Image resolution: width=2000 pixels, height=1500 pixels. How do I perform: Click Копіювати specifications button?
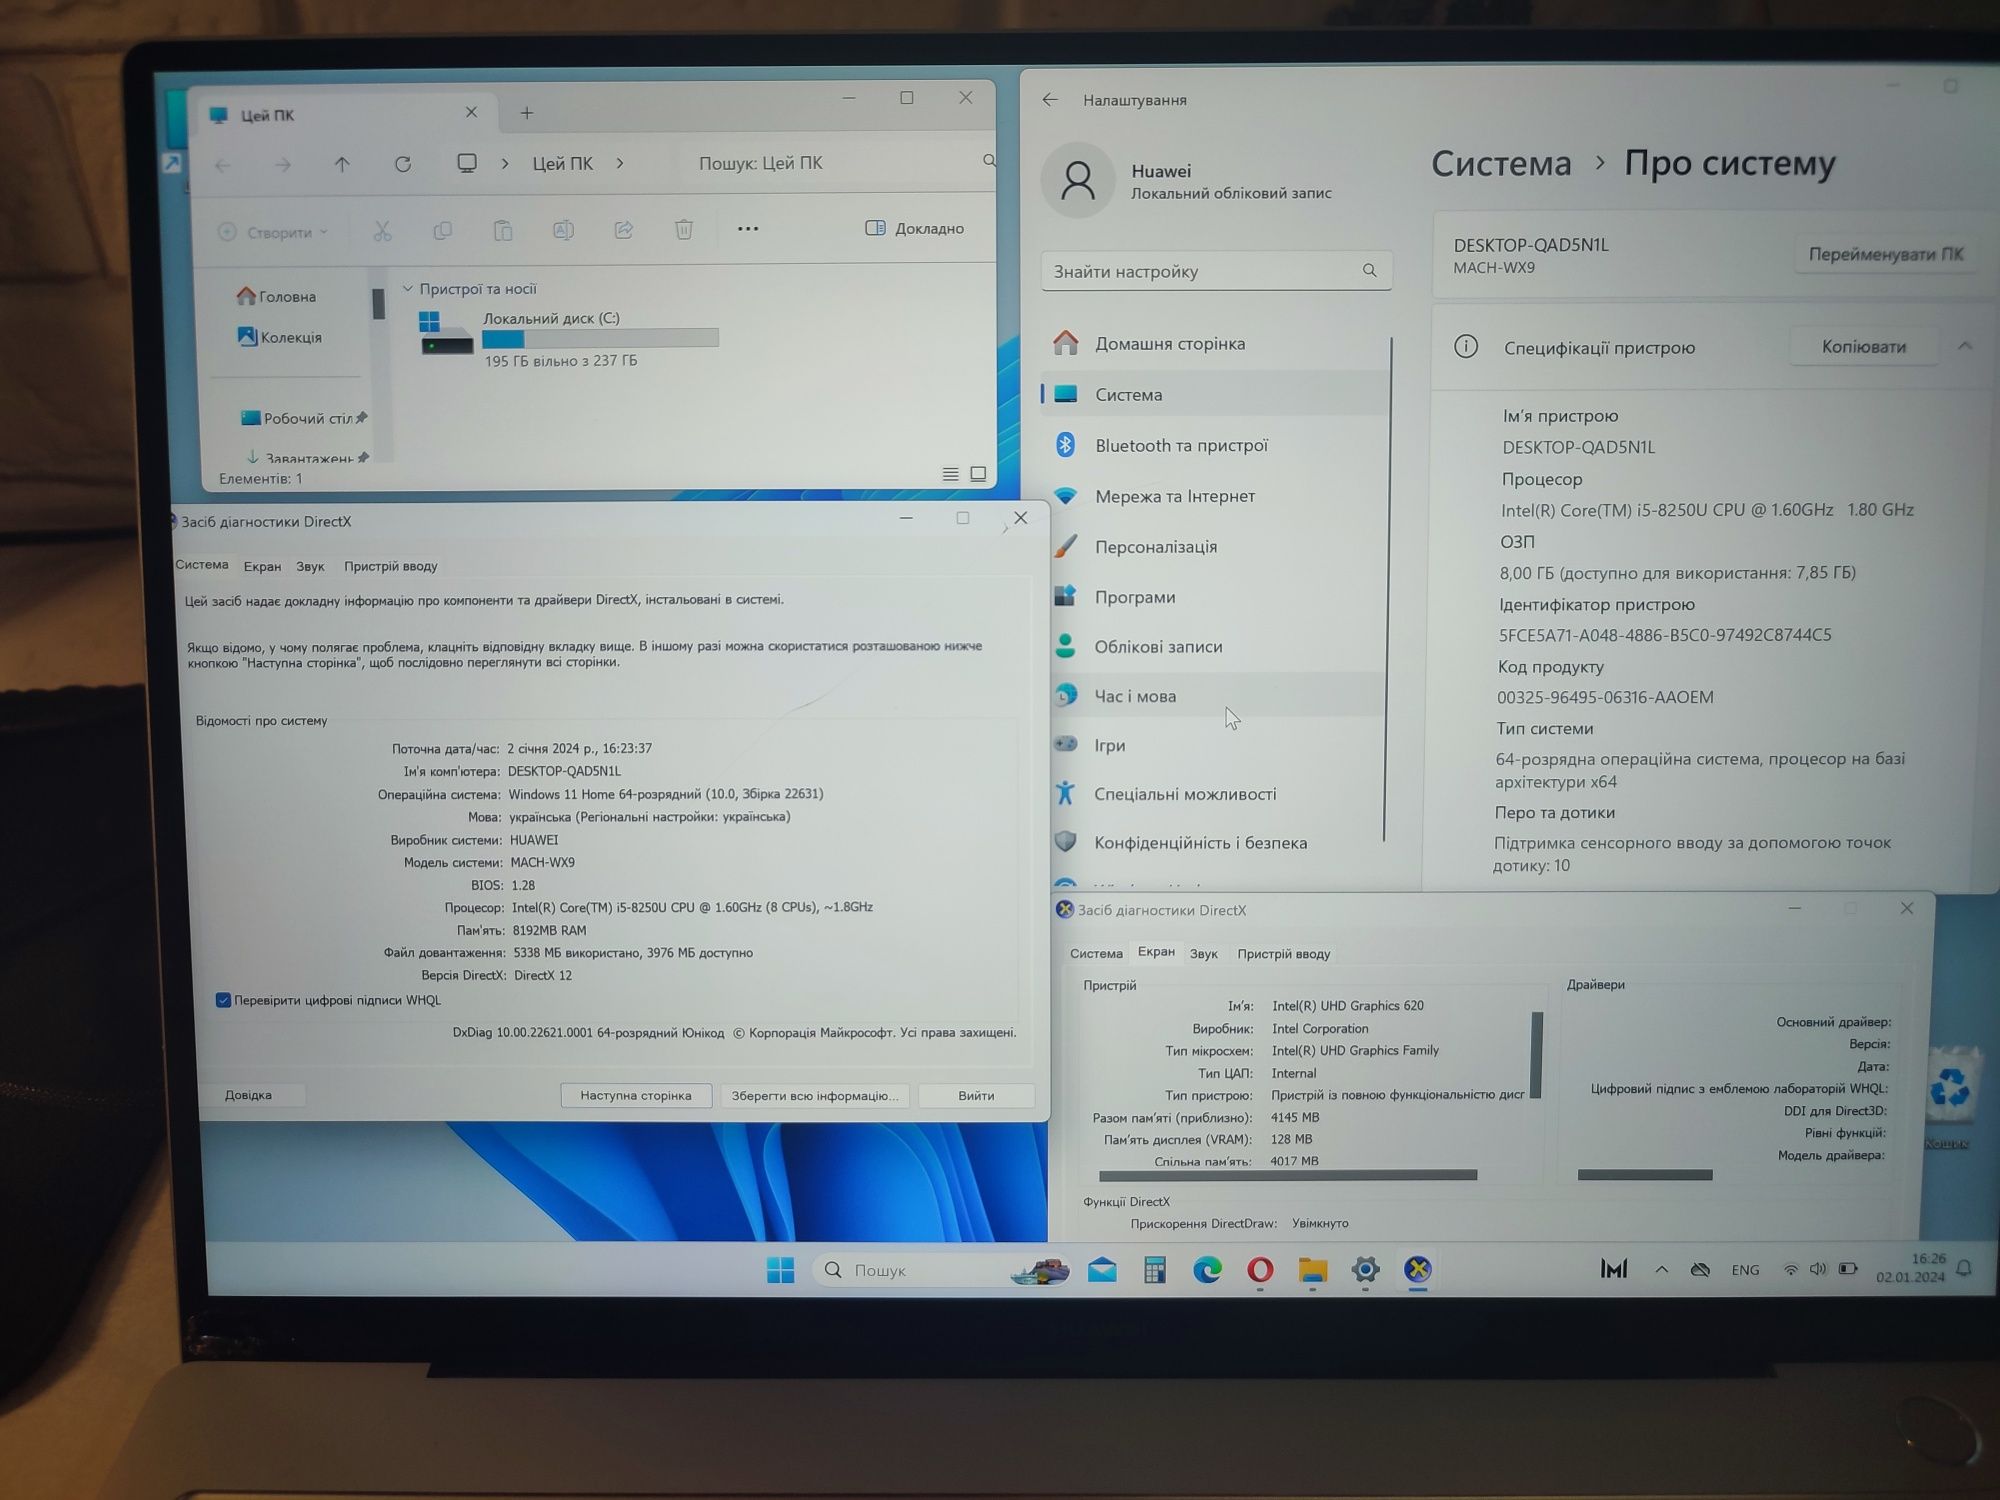pos(1864,346)
